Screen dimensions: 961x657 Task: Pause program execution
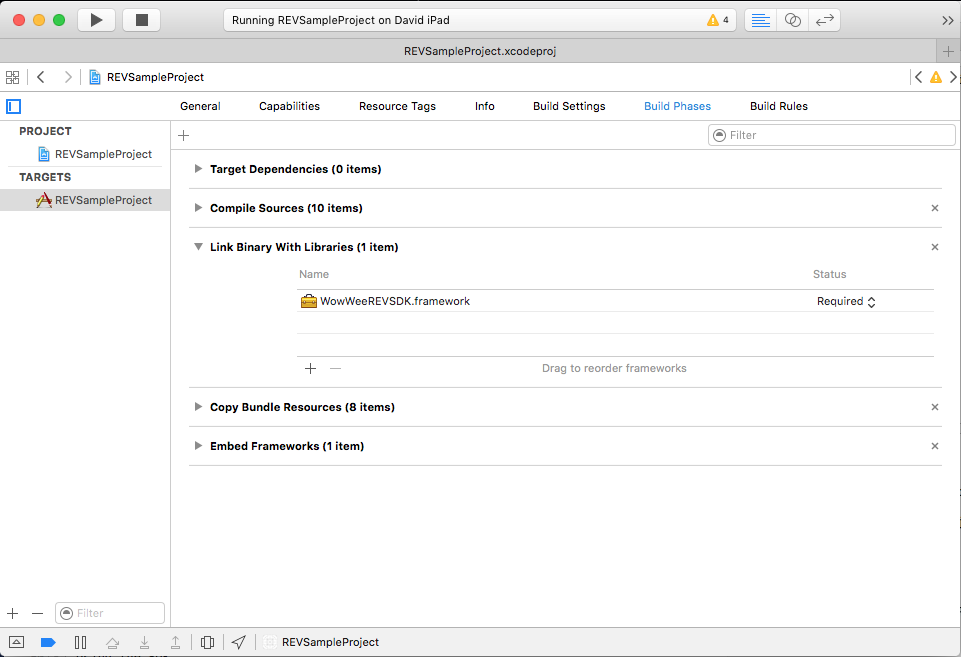point(80,642)
